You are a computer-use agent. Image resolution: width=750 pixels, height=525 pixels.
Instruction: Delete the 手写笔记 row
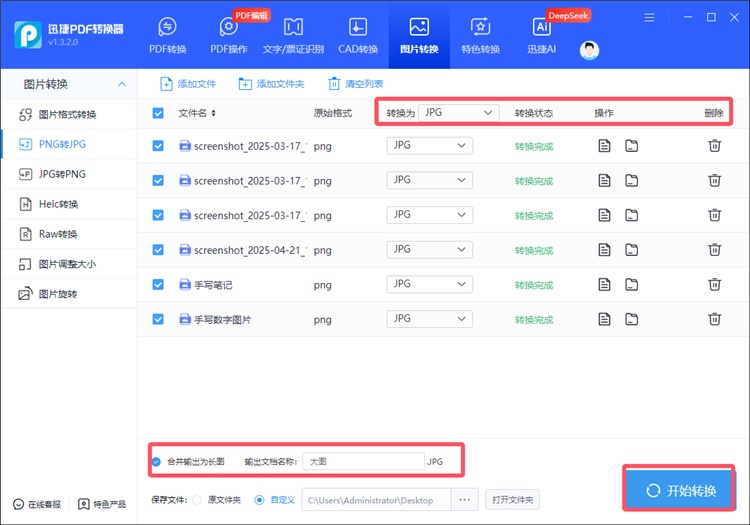715,284
